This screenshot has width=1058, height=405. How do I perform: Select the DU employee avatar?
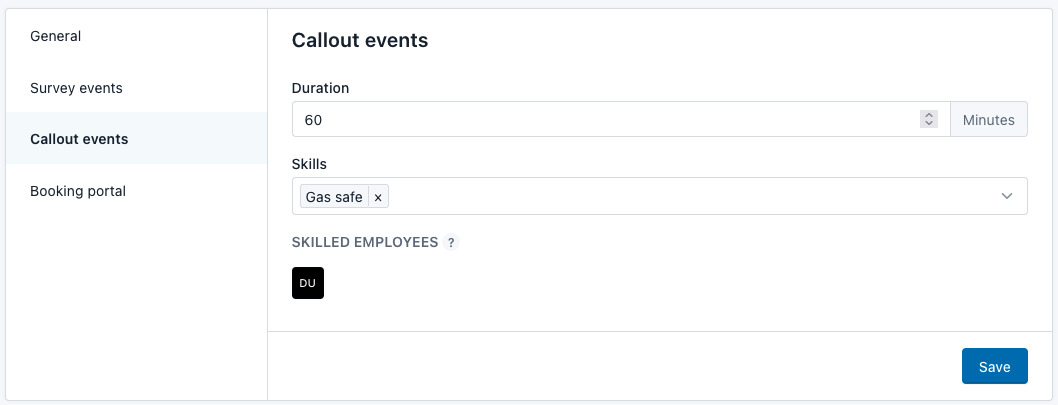tap(308, 283)
